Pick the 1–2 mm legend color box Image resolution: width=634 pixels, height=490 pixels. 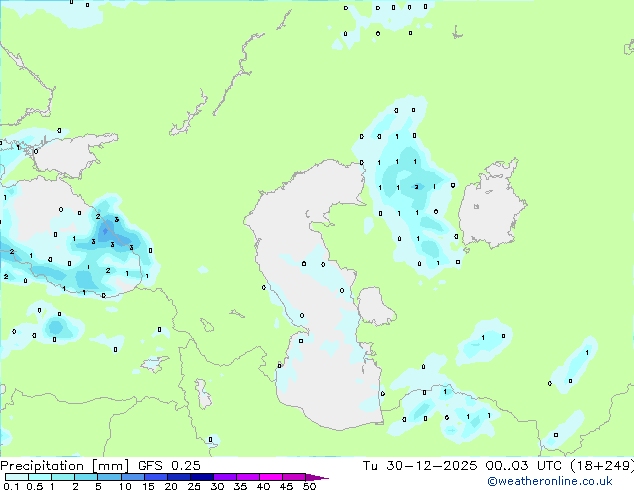(63, 477)
